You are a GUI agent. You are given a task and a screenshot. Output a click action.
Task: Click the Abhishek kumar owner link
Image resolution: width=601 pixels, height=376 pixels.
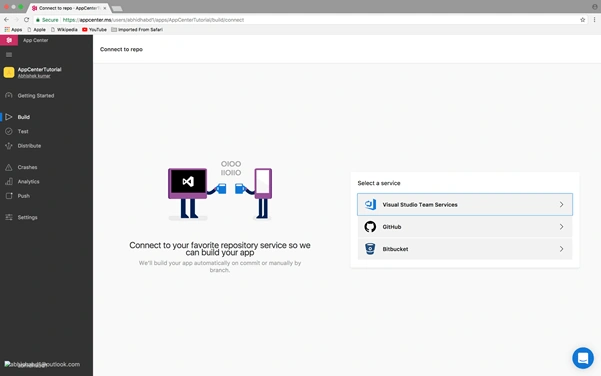coord(34,76)
